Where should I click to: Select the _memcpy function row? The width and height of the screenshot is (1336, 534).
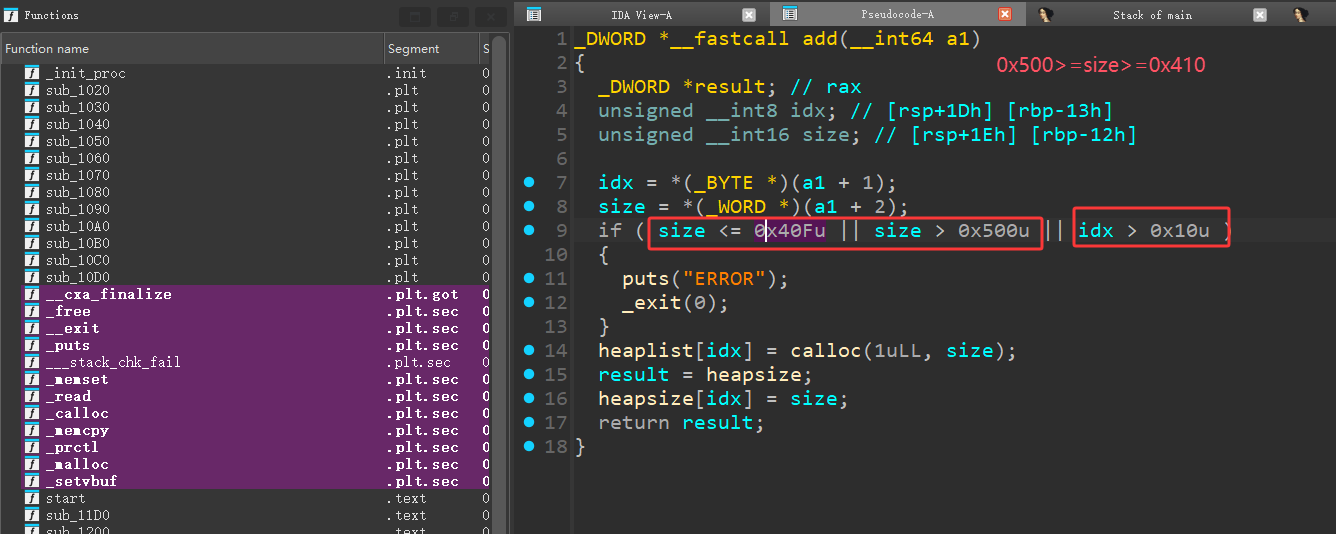click(x=246, y=430)
